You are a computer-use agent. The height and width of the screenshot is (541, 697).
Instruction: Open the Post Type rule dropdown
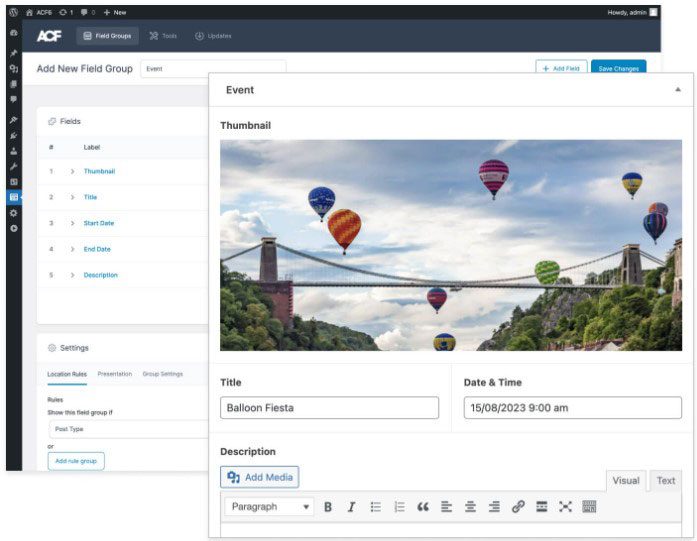pyautogui.click(x=128, y=429)
